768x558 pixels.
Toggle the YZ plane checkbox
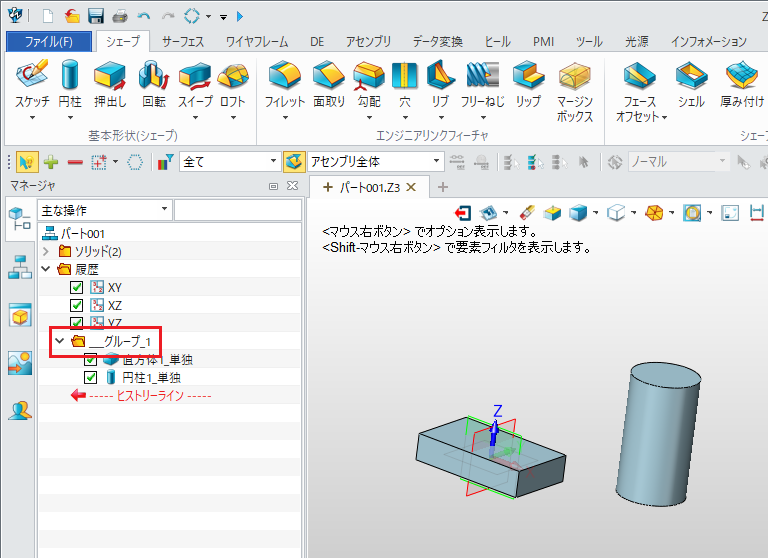coord(76,323)
